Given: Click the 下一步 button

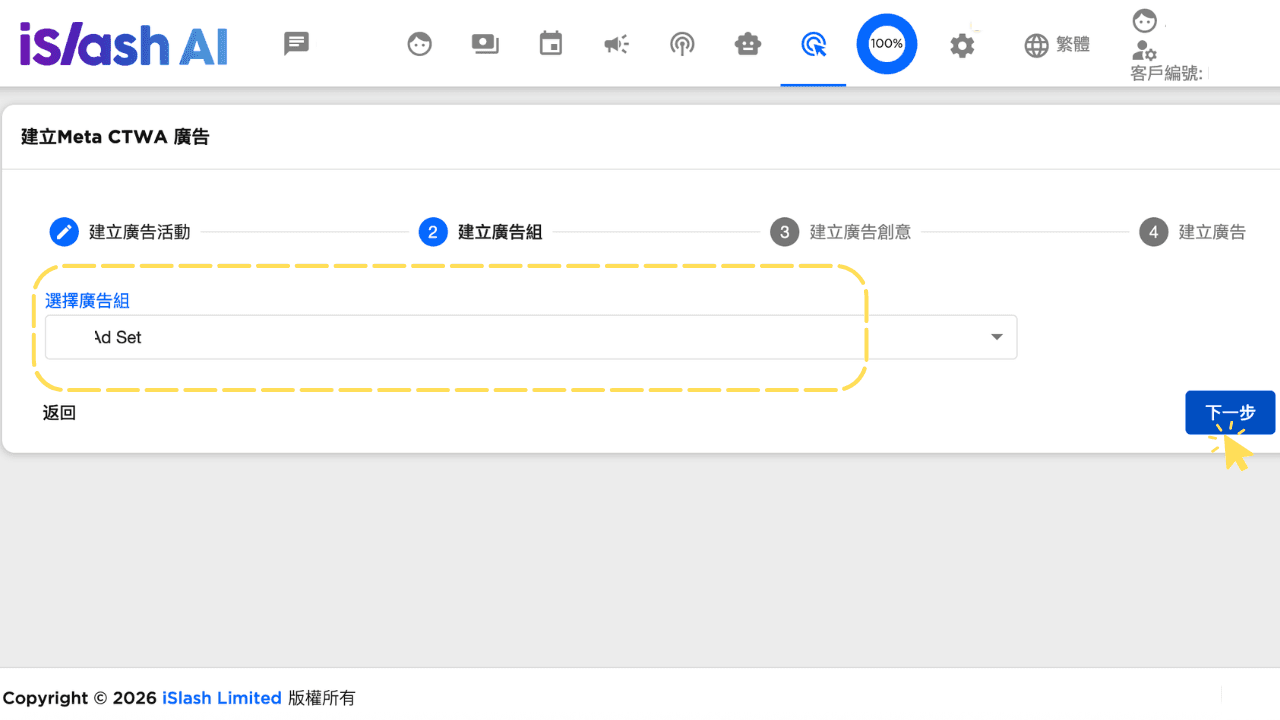Looking at the screenshot, I should point(1230,413).
